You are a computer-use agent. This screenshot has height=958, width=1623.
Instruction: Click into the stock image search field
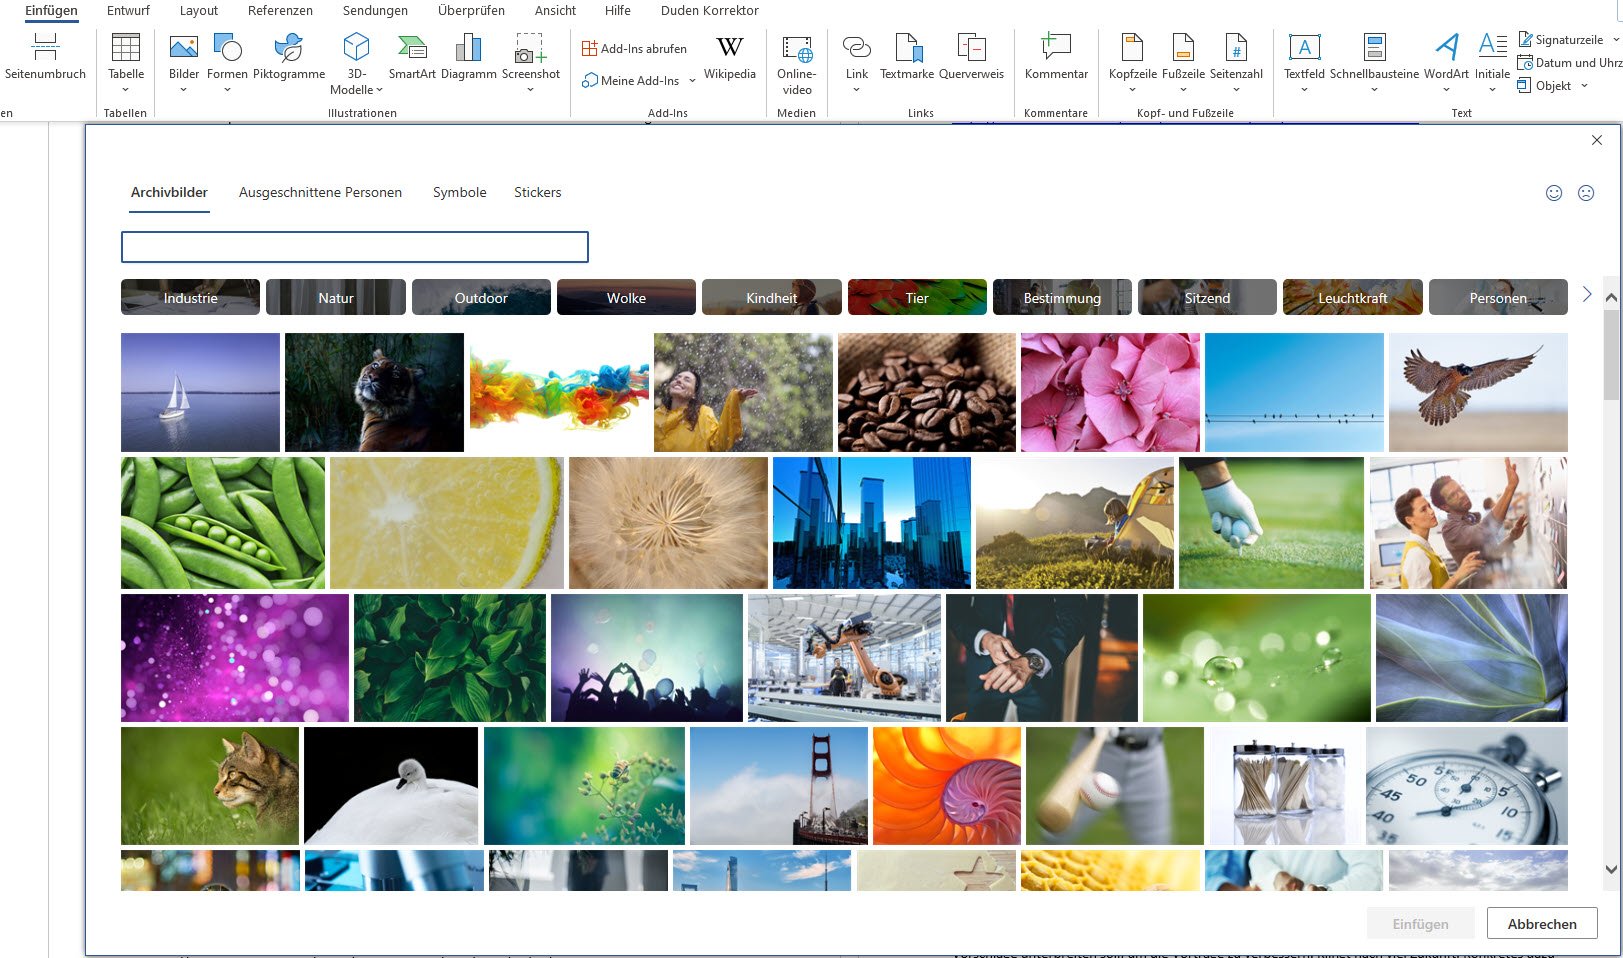click(x=355, y=247)
